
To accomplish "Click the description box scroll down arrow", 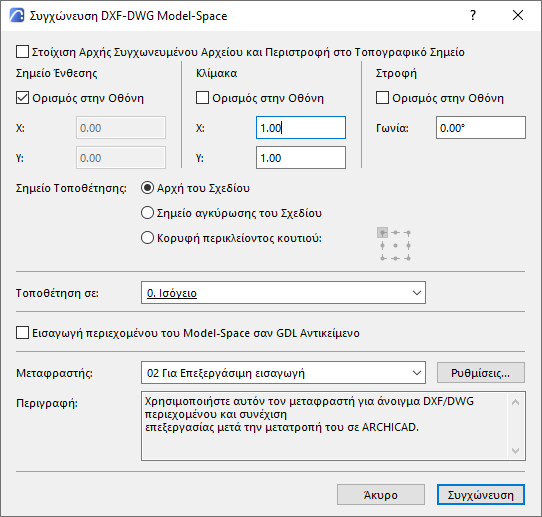I will (x=515, y=451).
